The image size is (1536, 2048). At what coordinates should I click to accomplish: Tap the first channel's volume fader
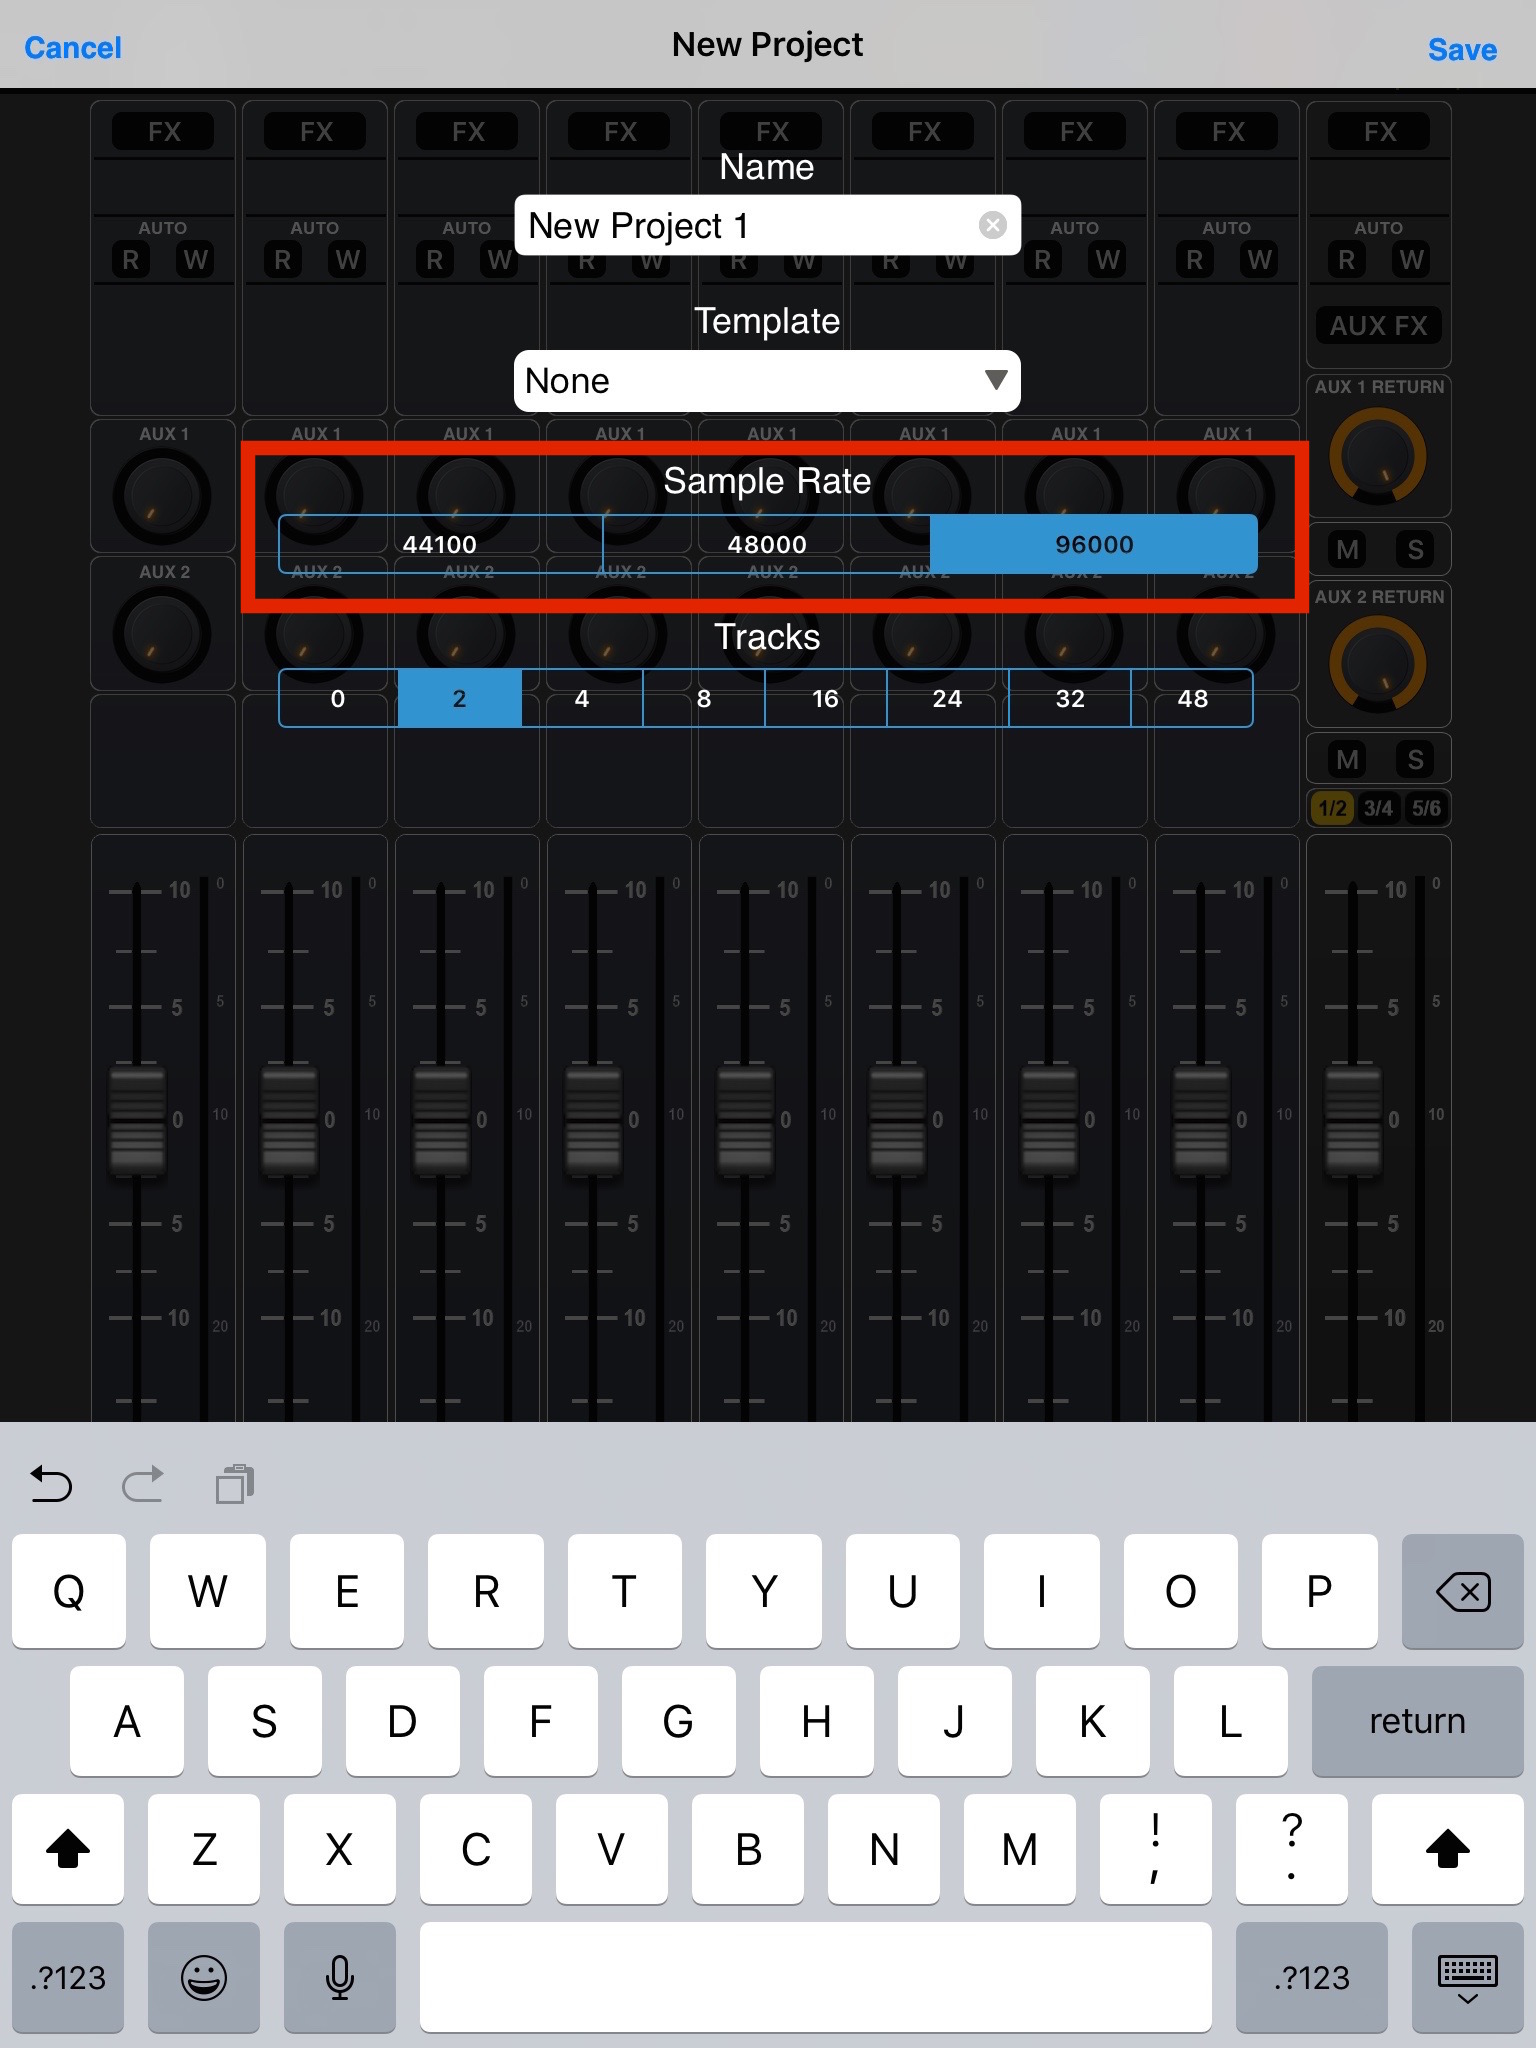pyautogui.click(x=137, y=1119)
